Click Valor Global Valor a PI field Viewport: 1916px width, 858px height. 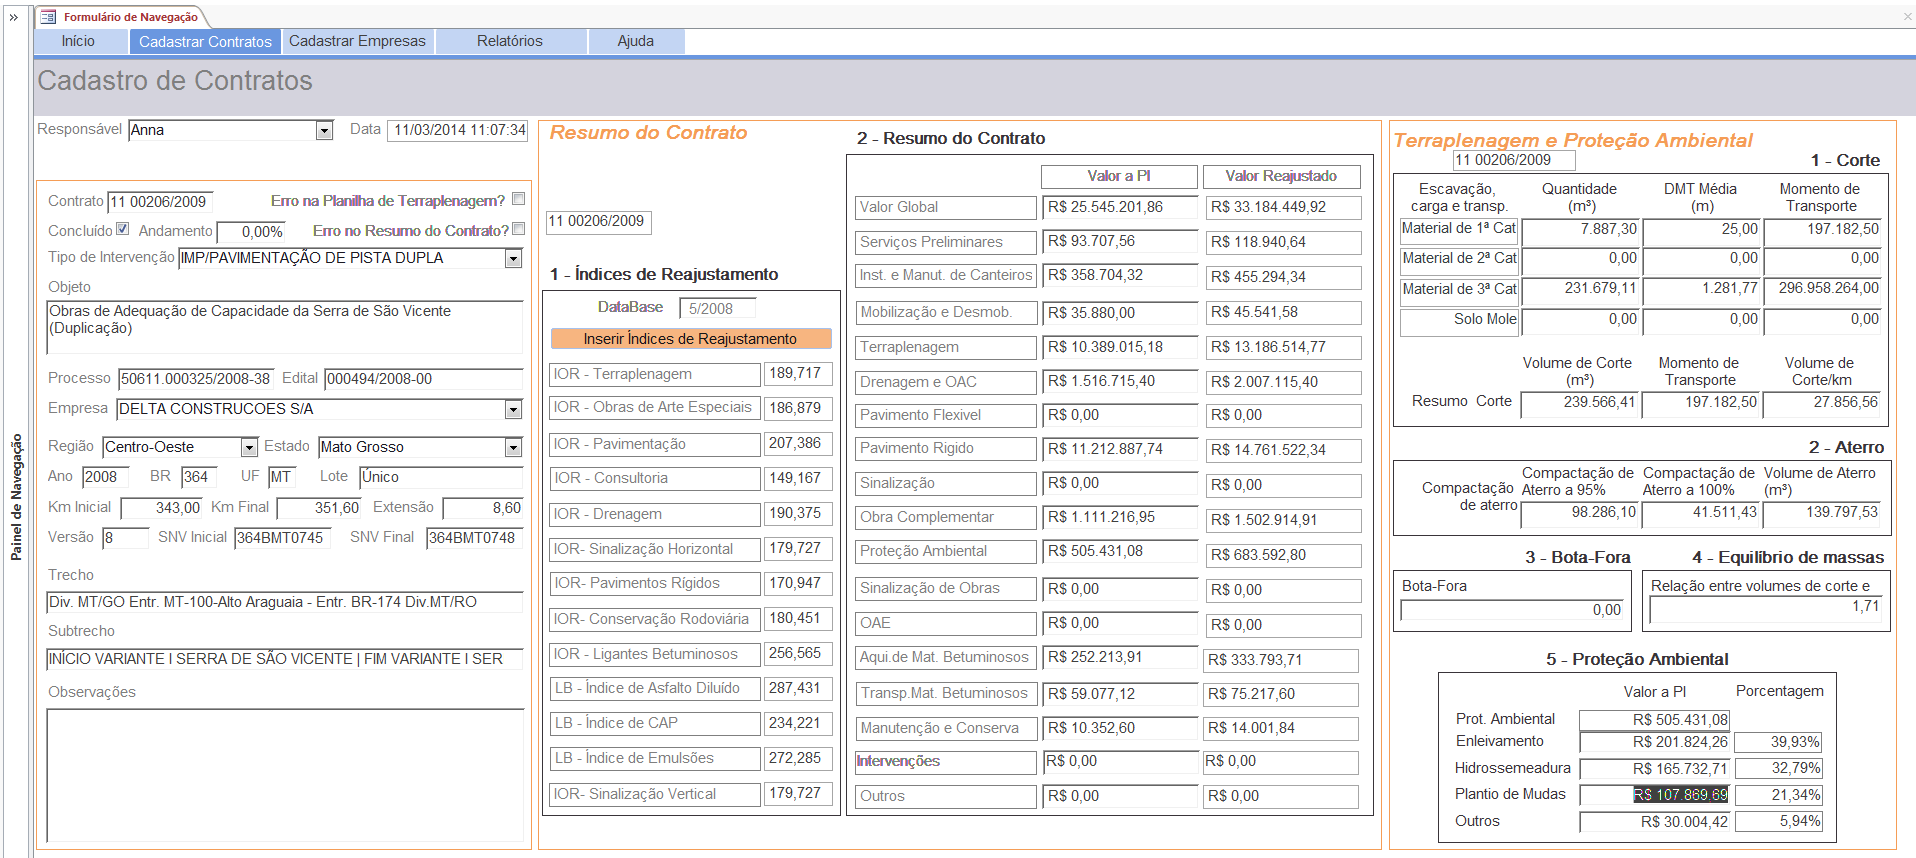1120,208
